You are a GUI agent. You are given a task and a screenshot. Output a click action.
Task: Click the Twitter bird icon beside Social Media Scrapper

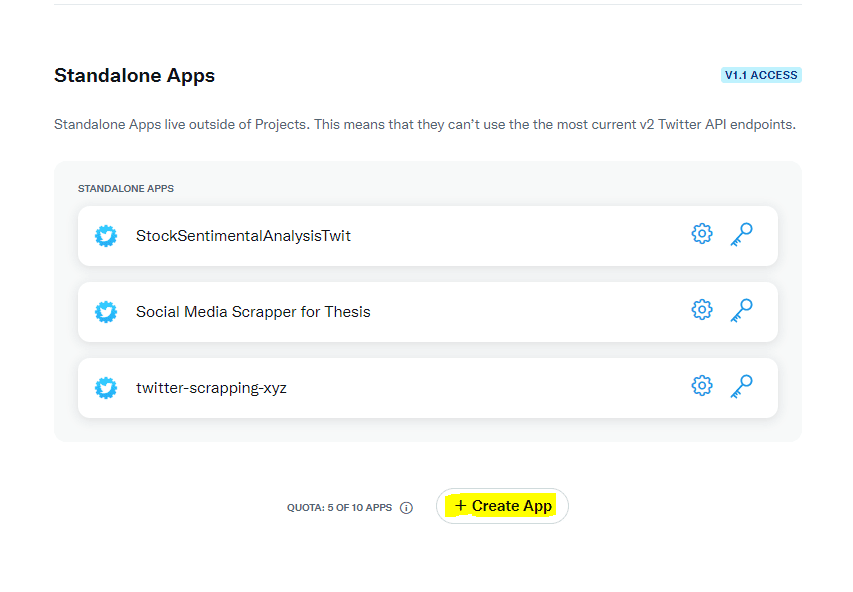click(106, 312)
